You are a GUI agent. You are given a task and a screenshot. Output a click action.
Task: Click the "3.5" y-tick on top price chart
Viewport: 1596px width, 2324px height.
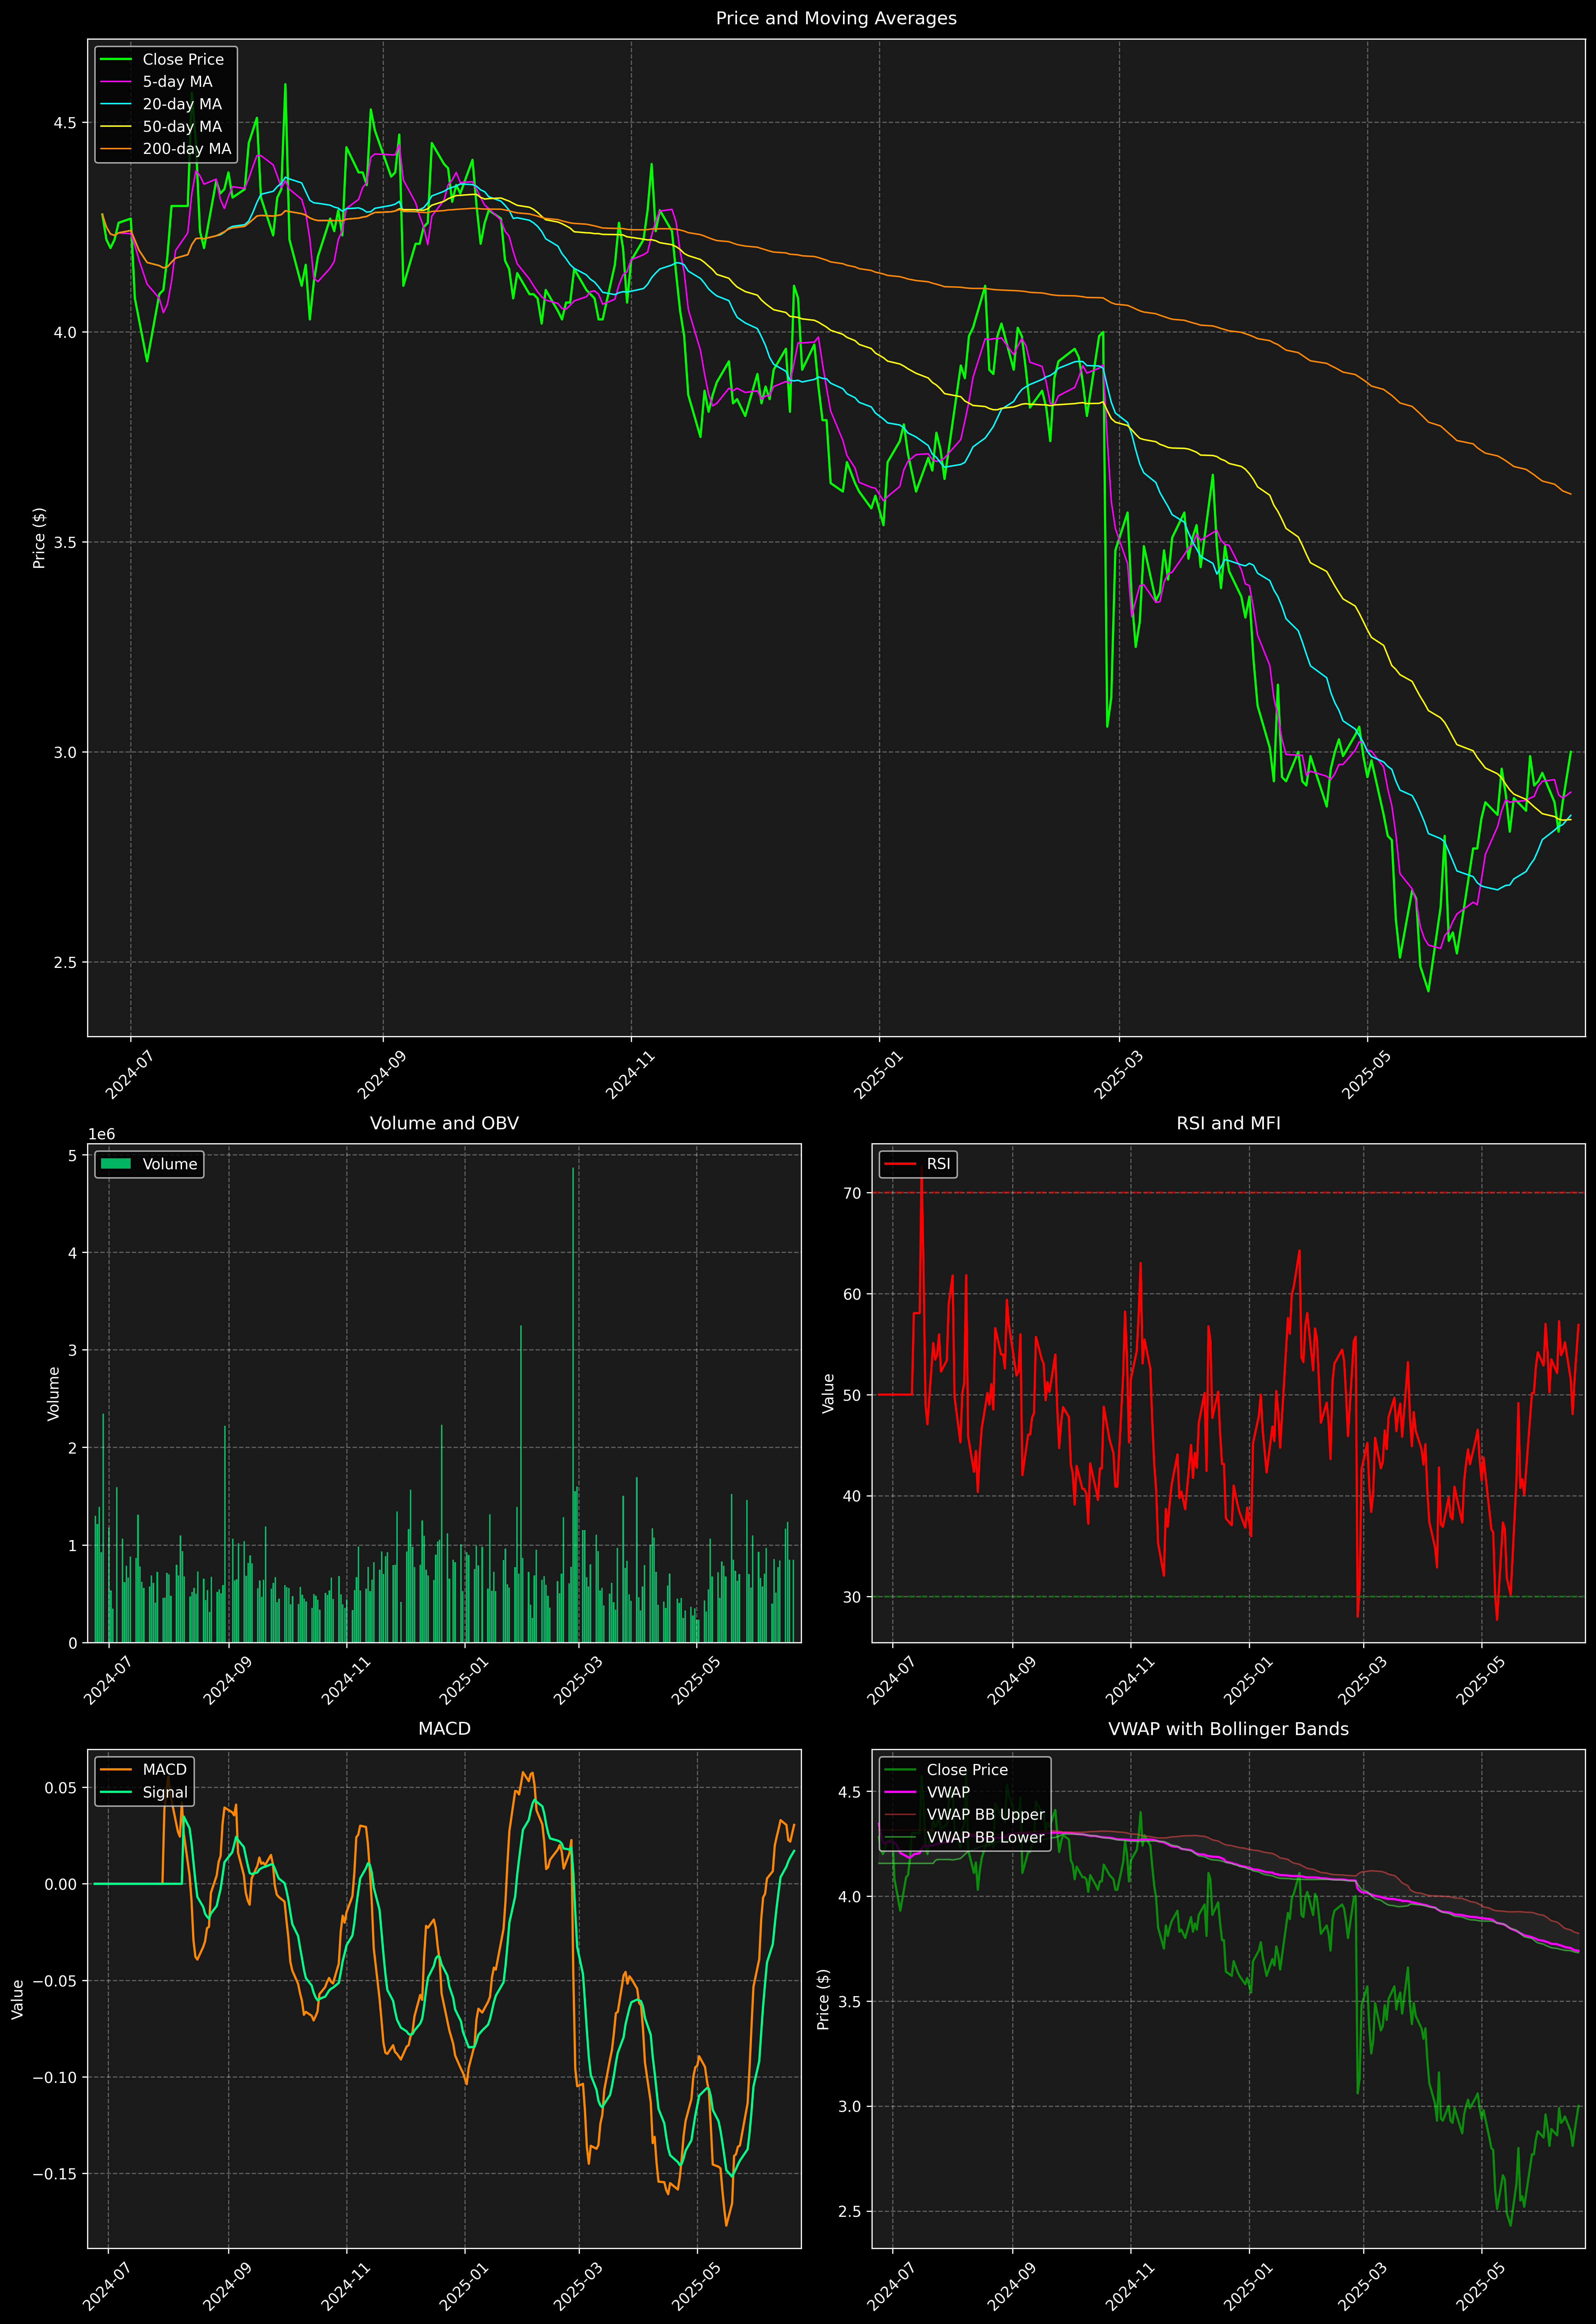coord(65,543)
